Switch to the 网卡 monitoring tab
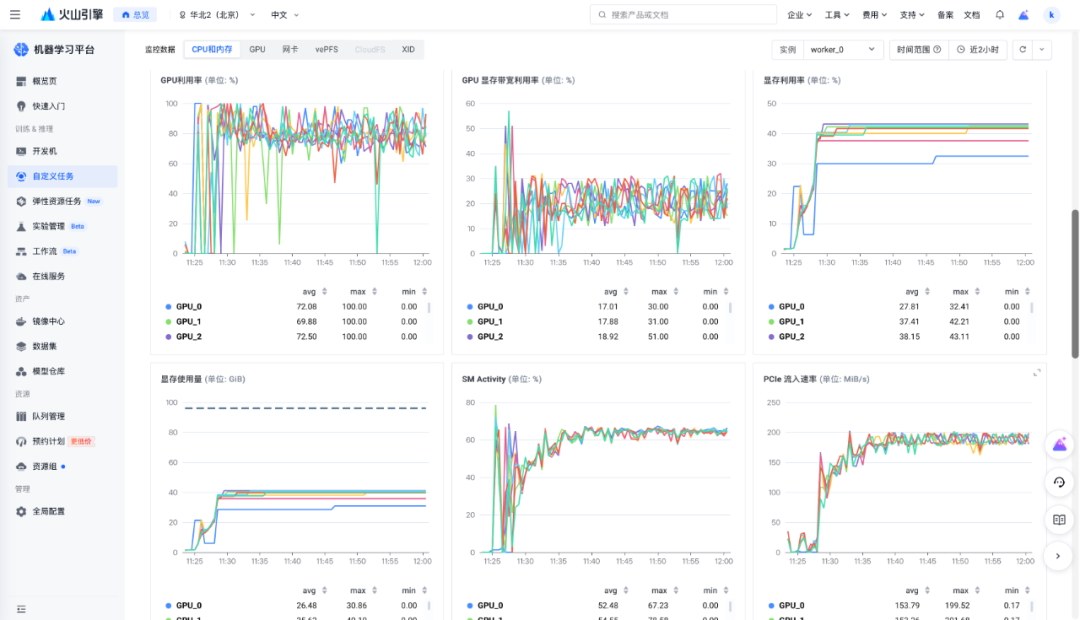 290,49
